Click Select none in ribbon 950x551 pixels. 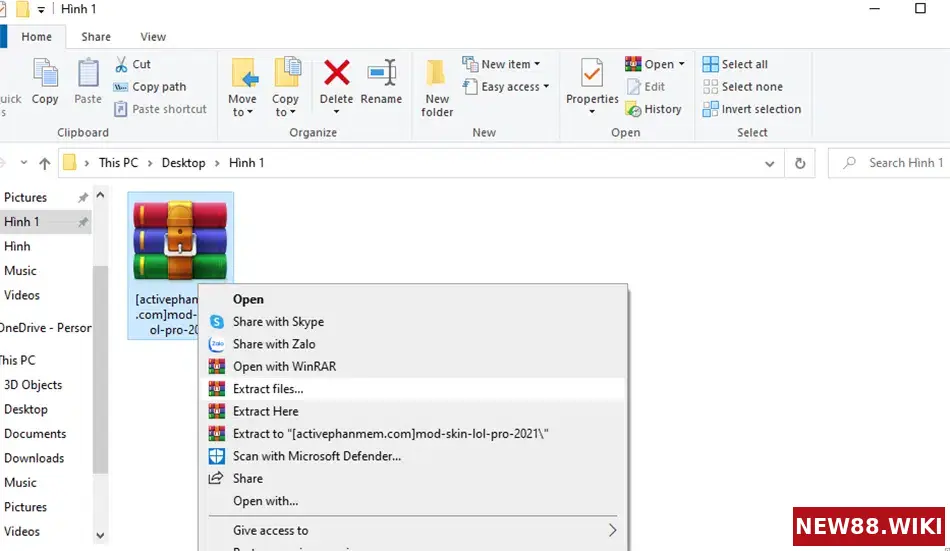pyautogui.click(x=742, y=87)
